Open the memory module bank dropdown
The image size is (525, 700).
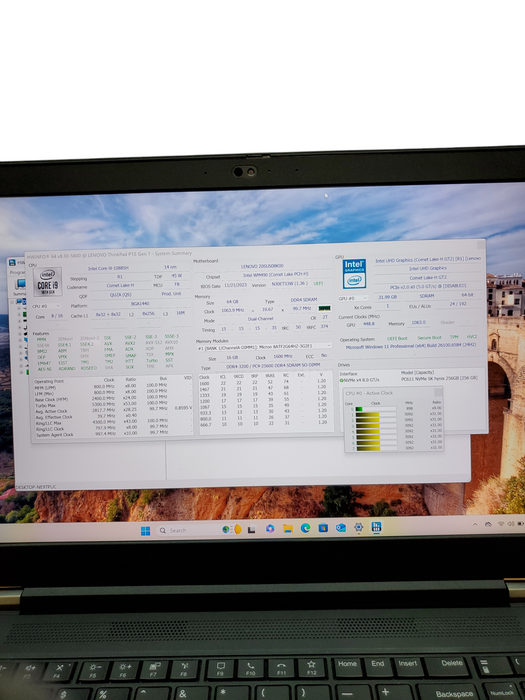click(264, 346)
